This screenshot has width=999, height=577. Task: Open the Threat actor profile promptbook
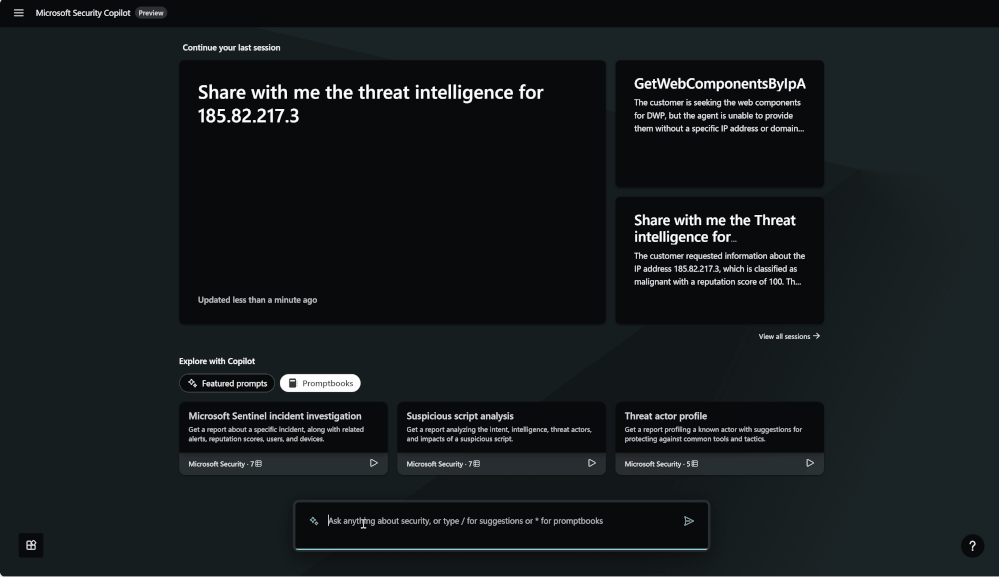point(719,438)
